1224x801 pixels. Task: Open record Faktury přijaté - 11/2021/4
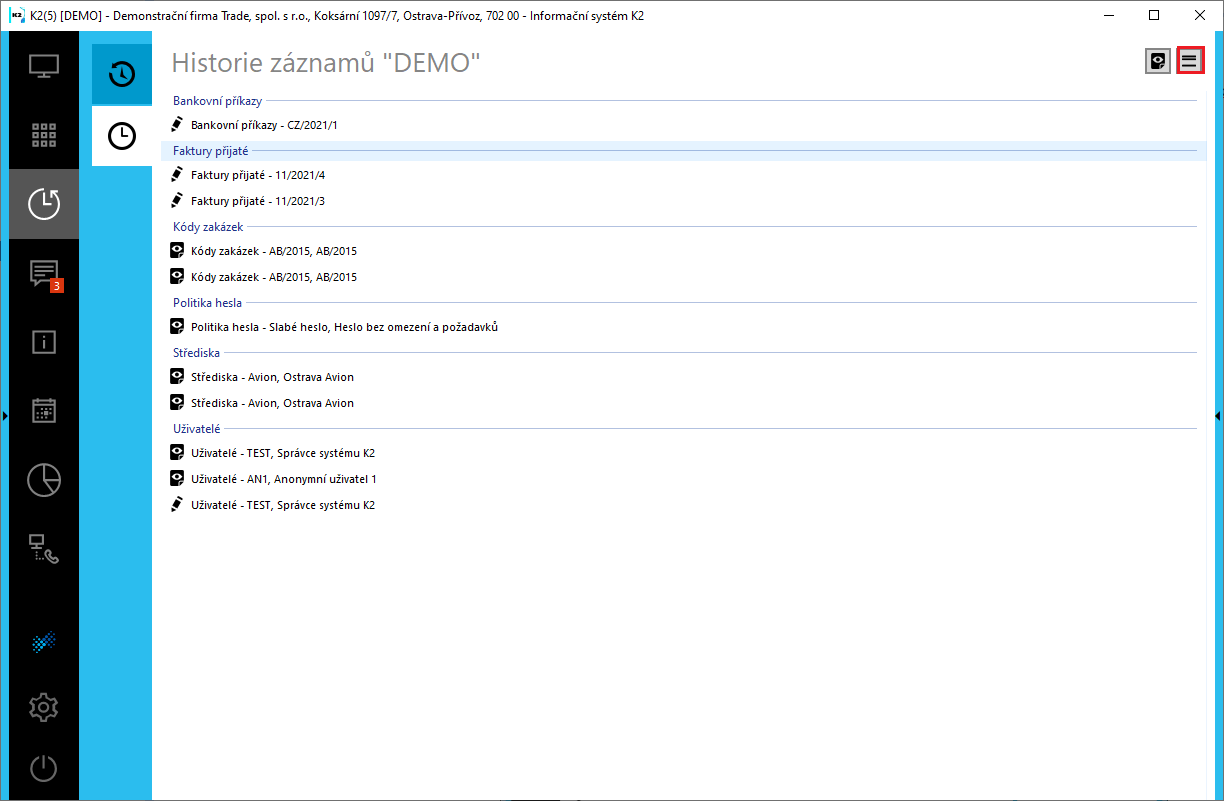click(258, 175)
